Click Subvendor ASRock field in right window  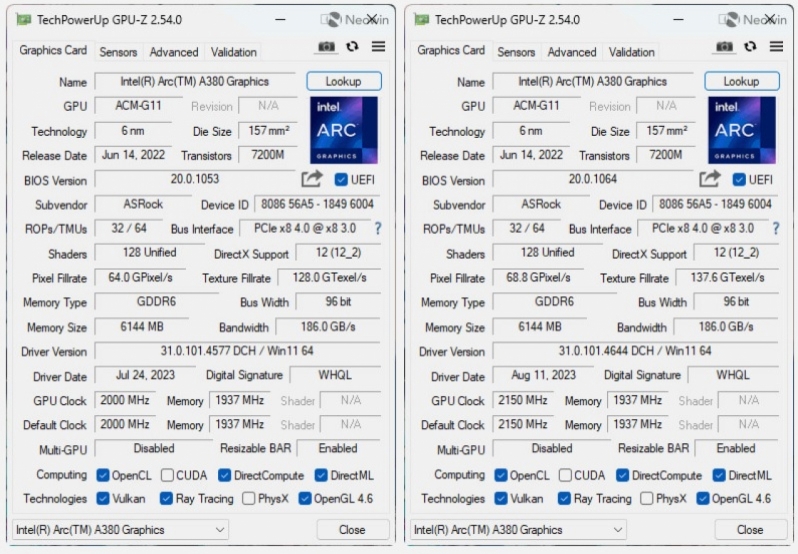coord(541,205)
